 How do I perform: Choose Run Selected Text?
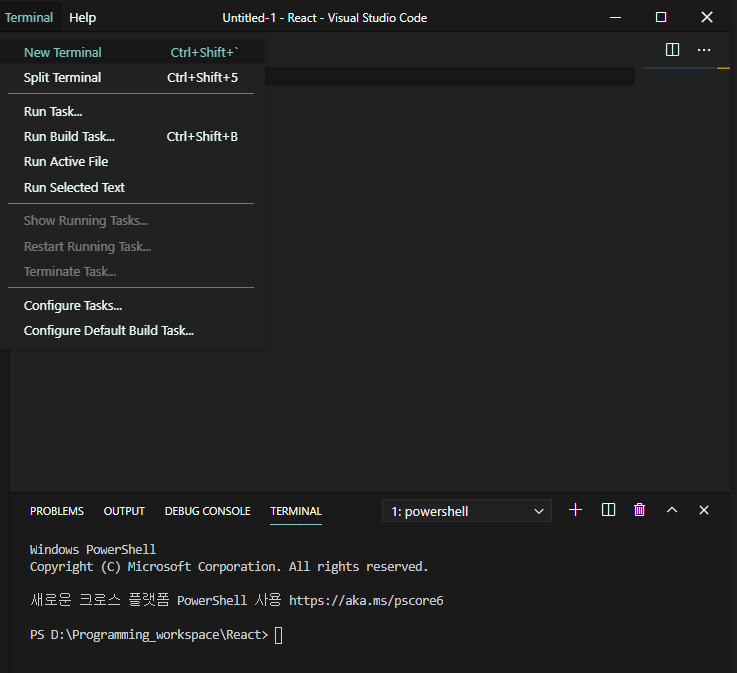132,187
